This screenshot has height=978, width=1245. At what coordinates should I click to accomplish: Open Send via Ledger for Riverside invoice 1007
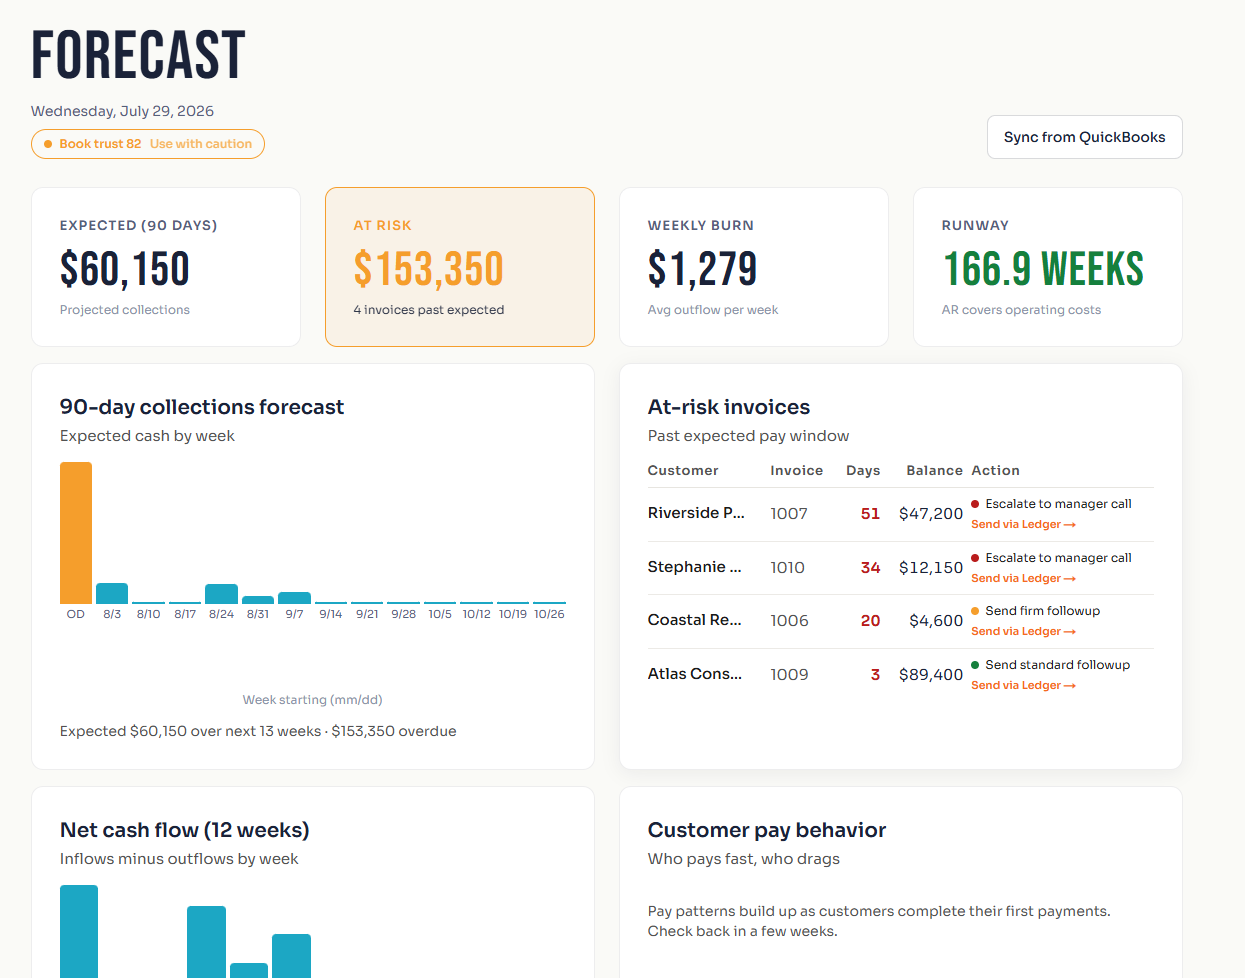(1023, 524)
